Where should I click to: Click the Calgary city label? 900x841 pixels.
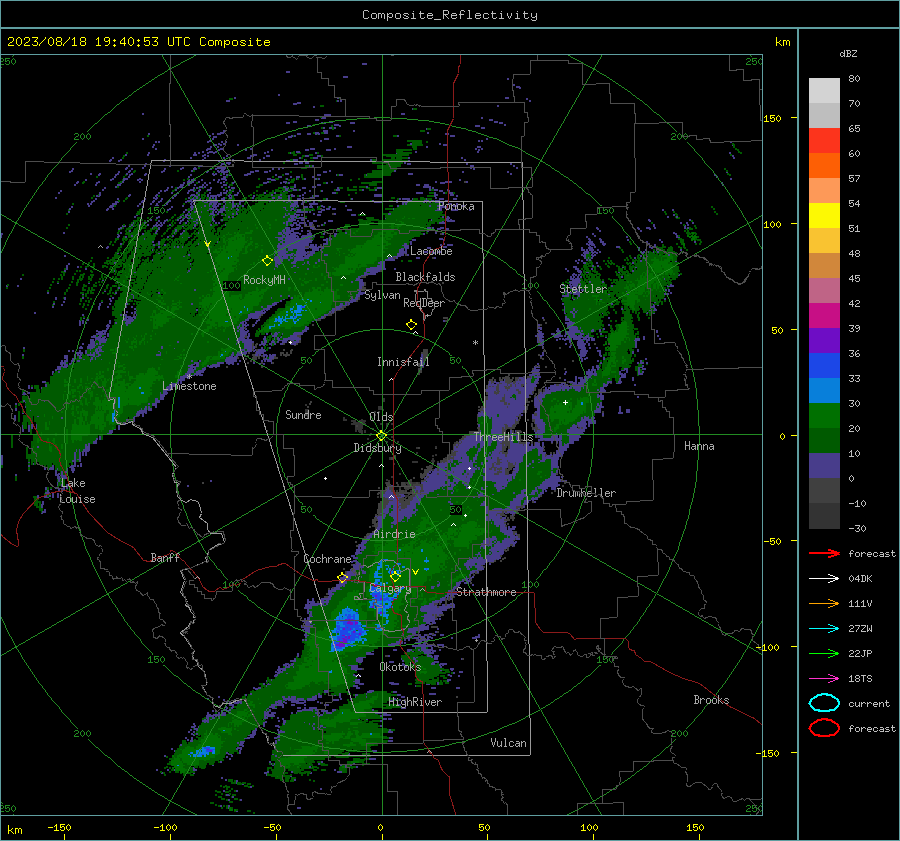(x=390, y=588)
